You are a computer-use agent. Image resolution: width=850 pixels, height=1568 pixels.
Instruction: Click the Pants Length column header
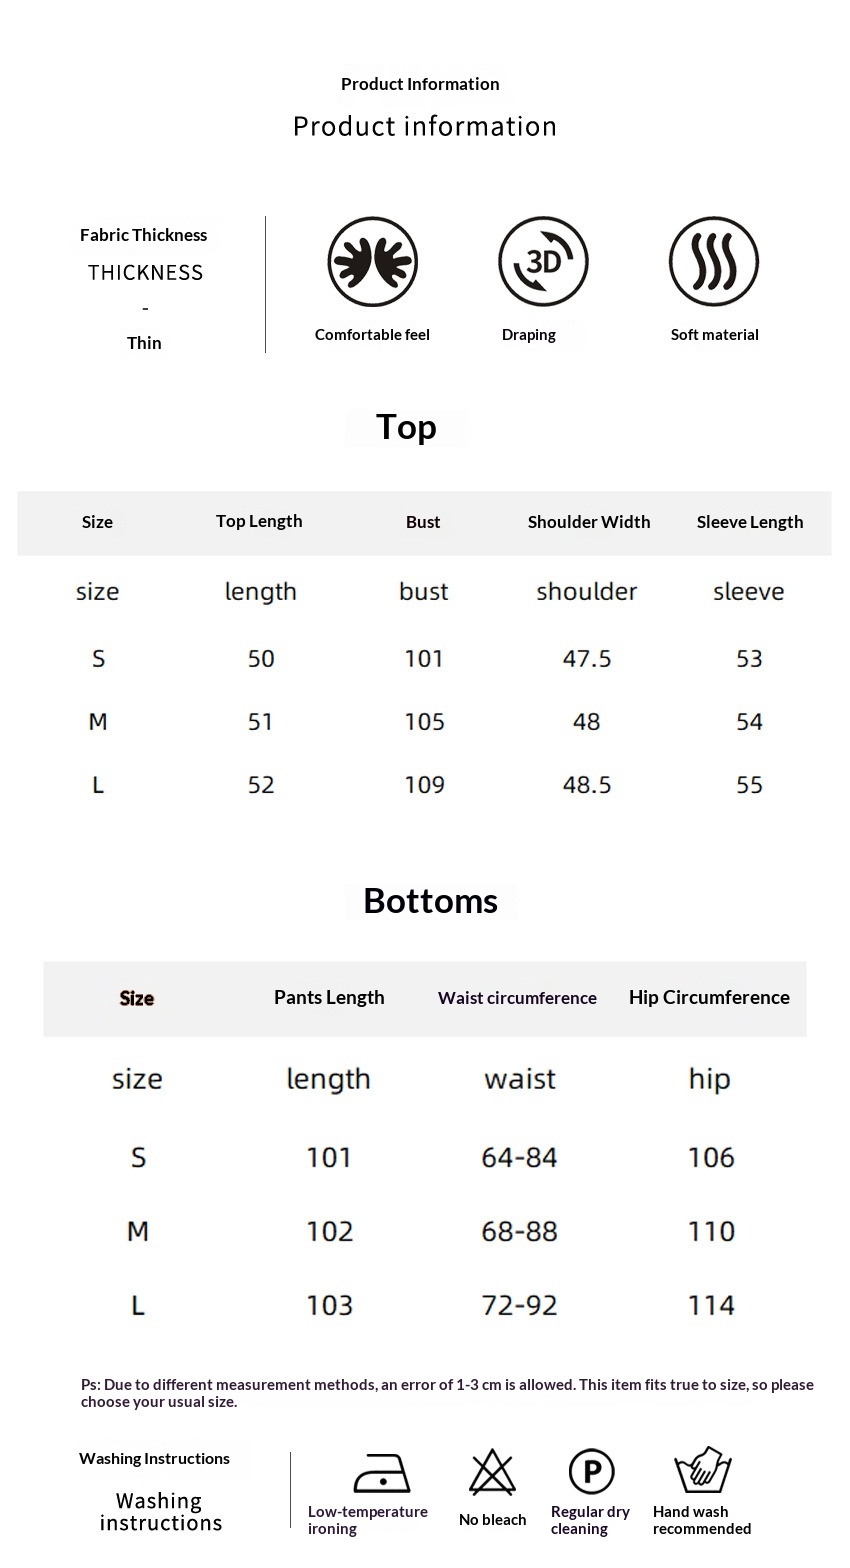click(329, 998)
